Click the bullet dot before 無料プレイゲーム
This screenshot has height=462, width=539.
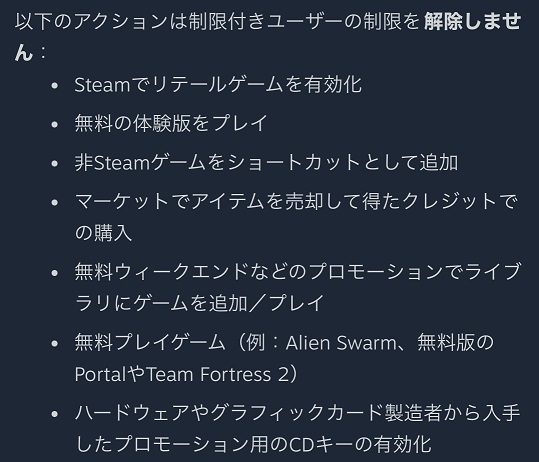(x=54, y=343)
